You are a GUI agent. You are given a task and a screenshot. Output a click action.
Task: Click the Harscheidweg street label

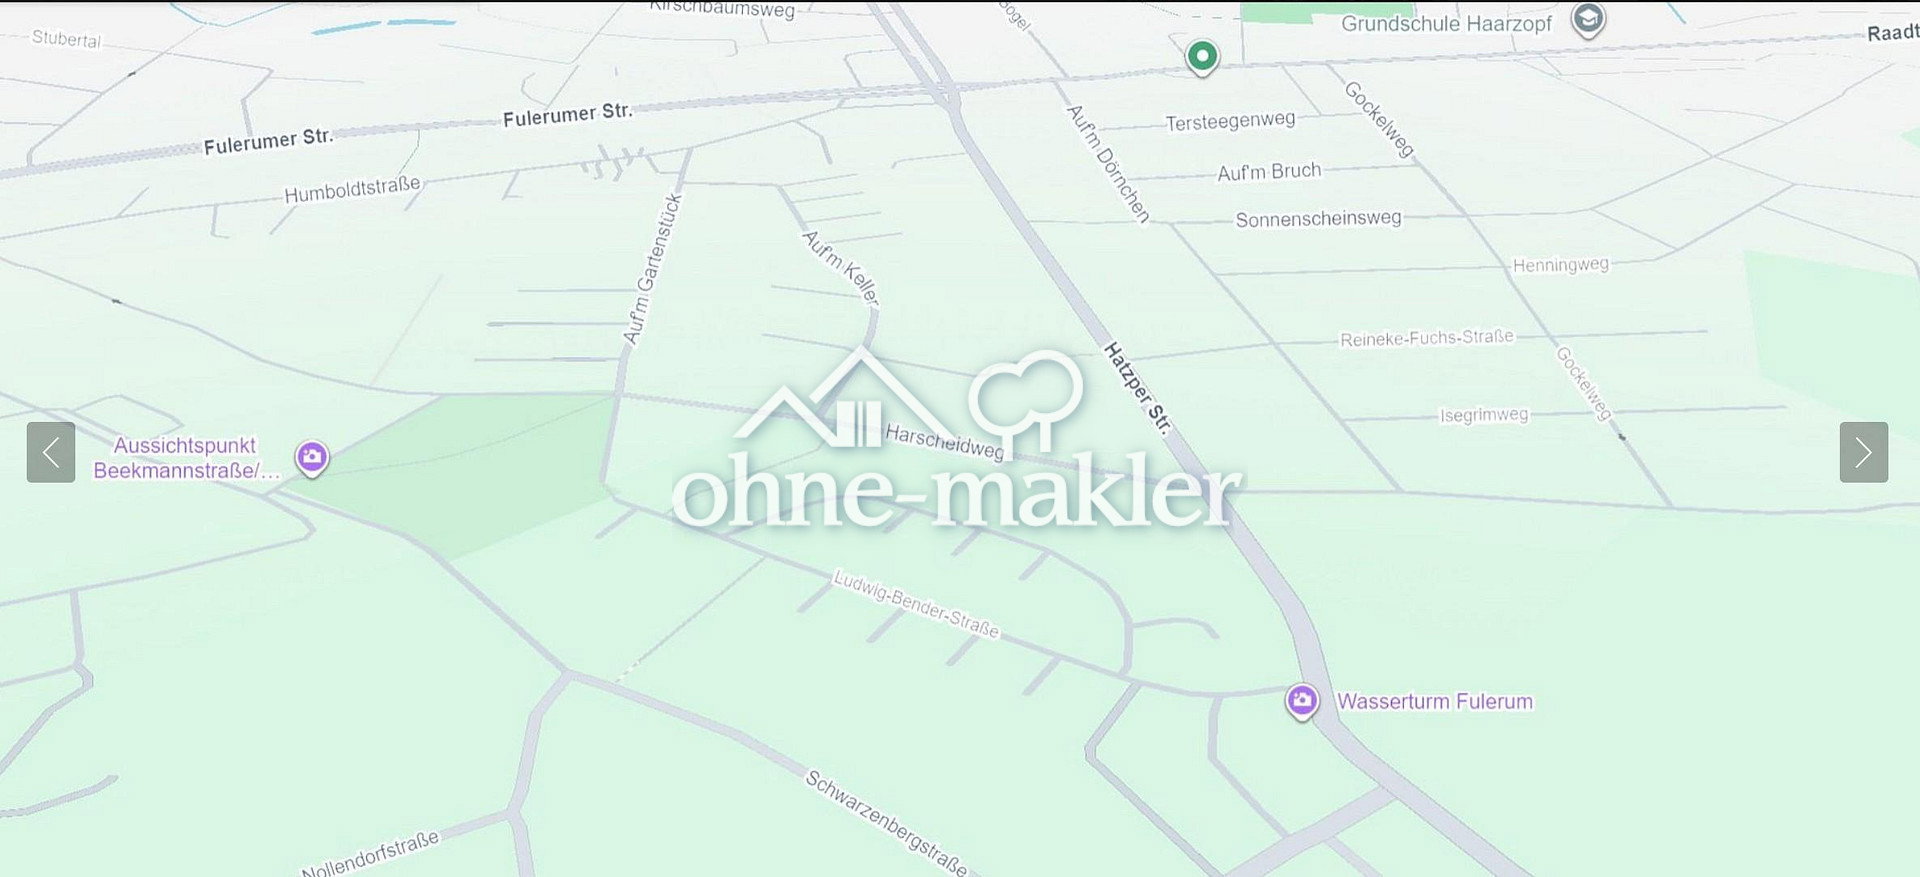944,442
